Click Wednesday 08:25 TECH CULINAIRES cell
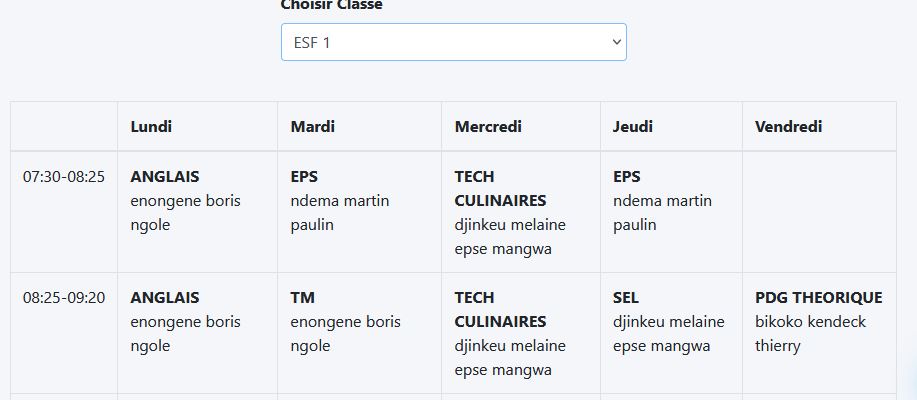 tap(521, 333)
